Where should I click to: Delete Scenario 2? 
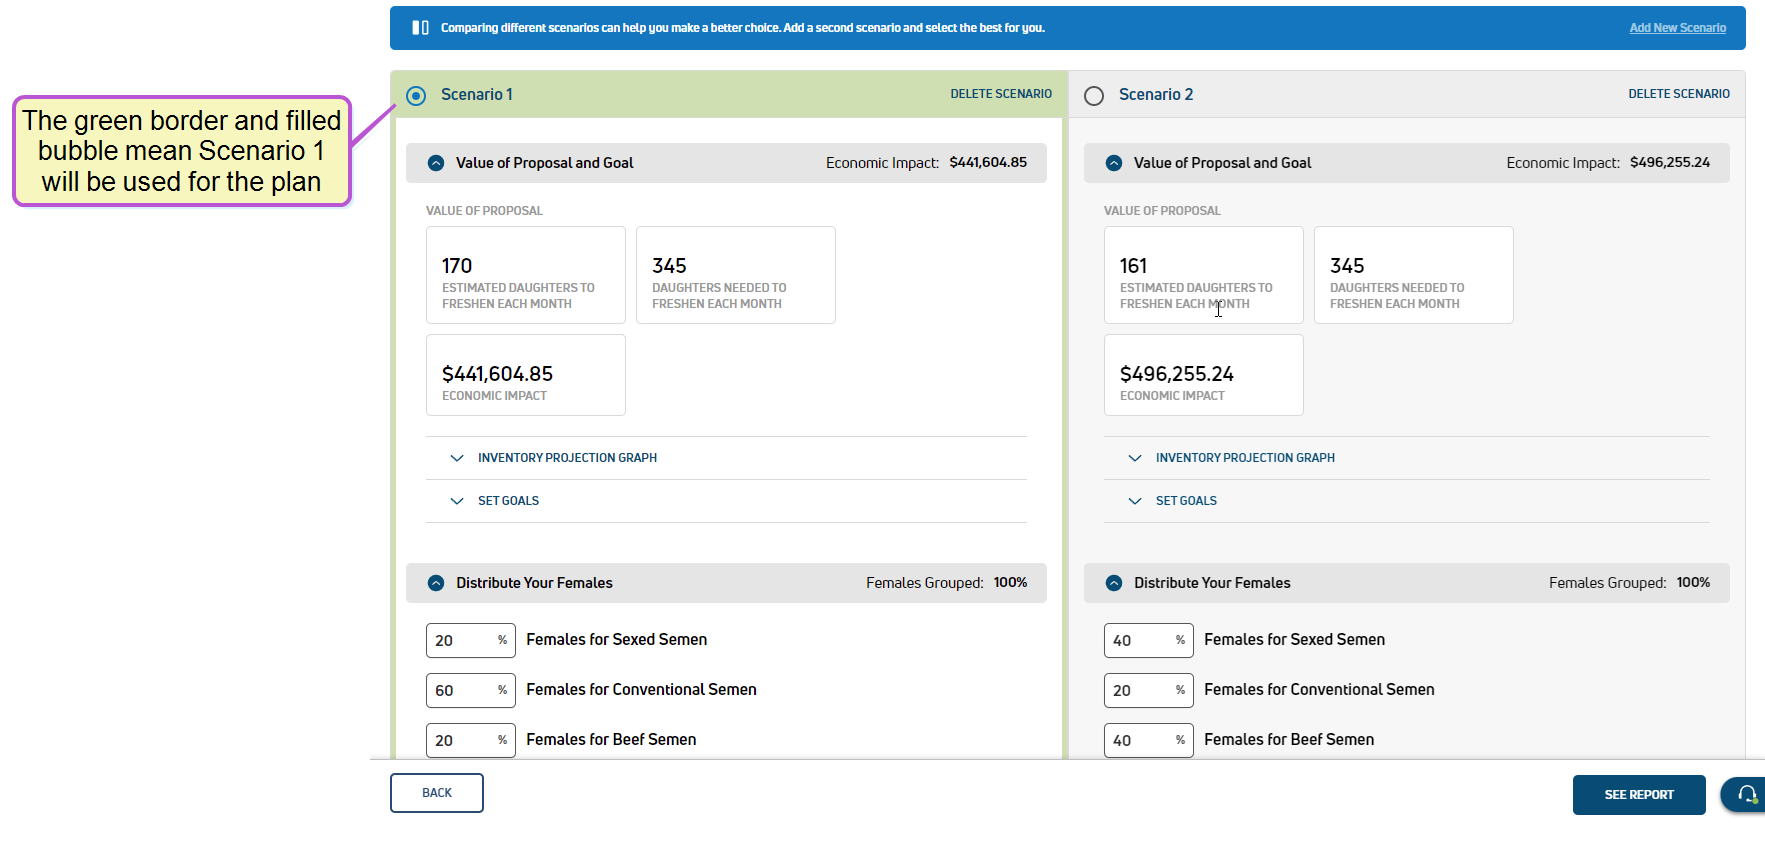coord(1678,94)
